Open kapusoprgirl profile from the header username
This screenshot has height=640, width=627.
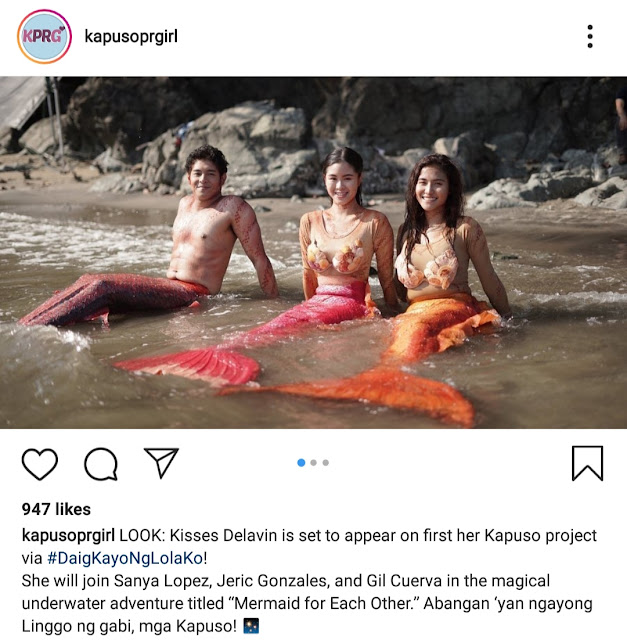point(131,37)
